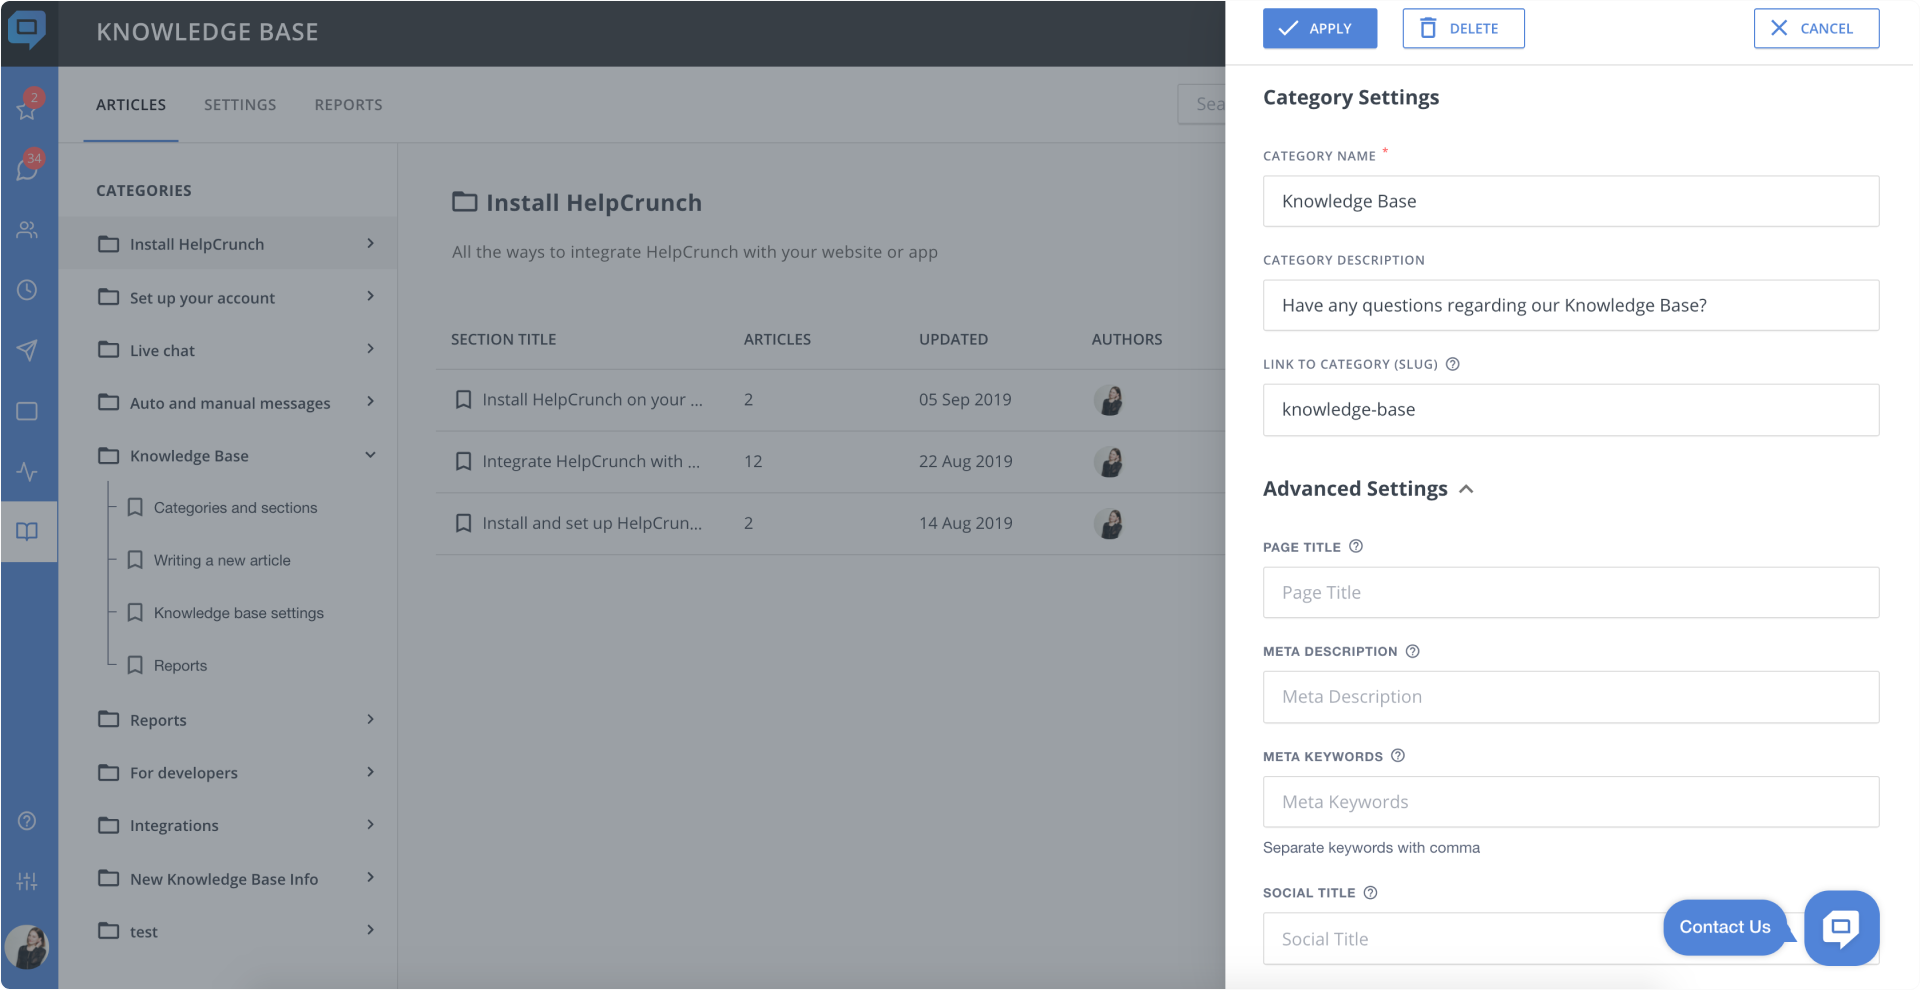1920x990 pixels.
Task: Click the 22 Aug 2019 date cell
Action: [x=965, y=461]
